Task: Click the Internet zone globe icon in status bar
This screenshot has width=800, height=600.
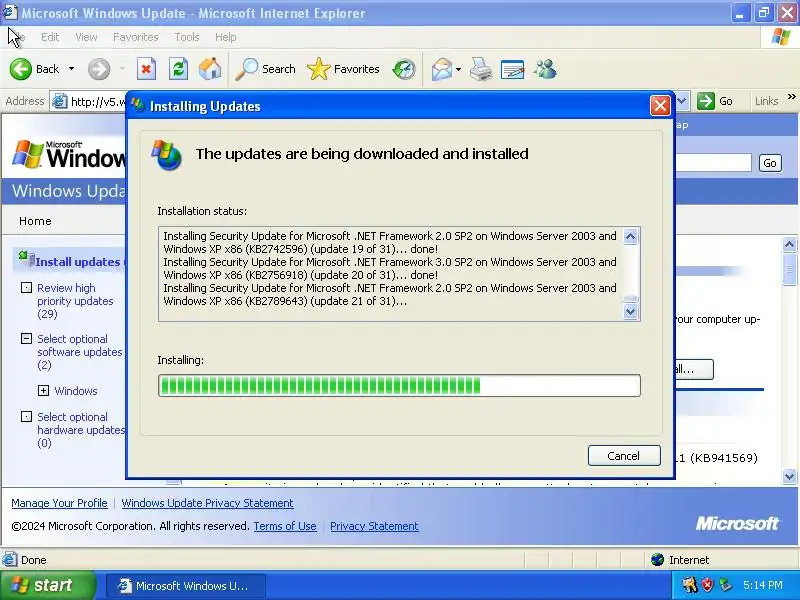Action: (x=658, y=560)
